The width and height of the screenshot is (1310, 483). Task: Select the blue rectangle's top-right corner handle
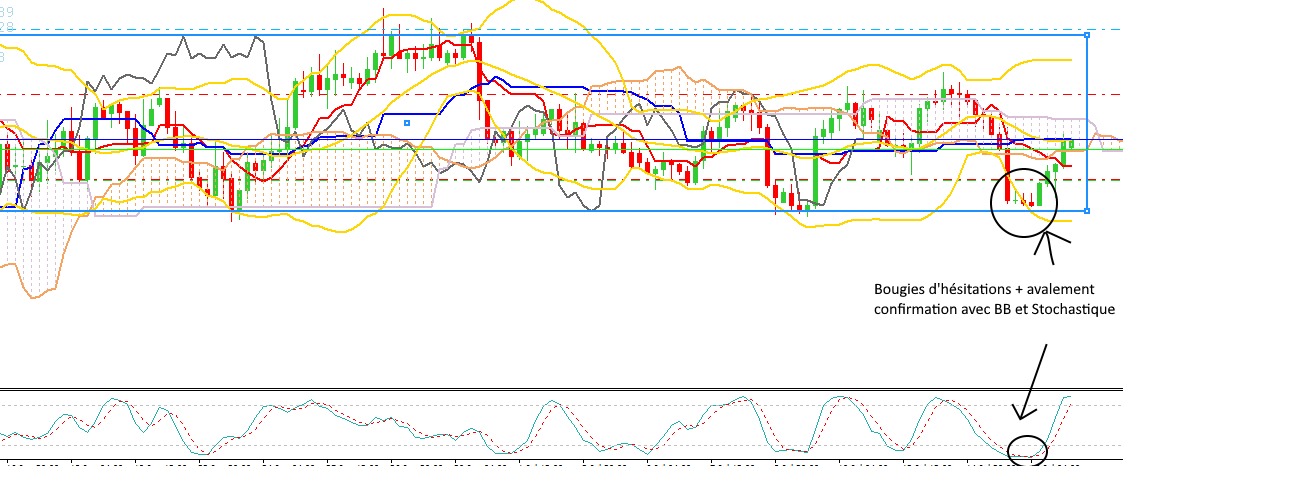pyautogui.click(x=1087, y=35)
